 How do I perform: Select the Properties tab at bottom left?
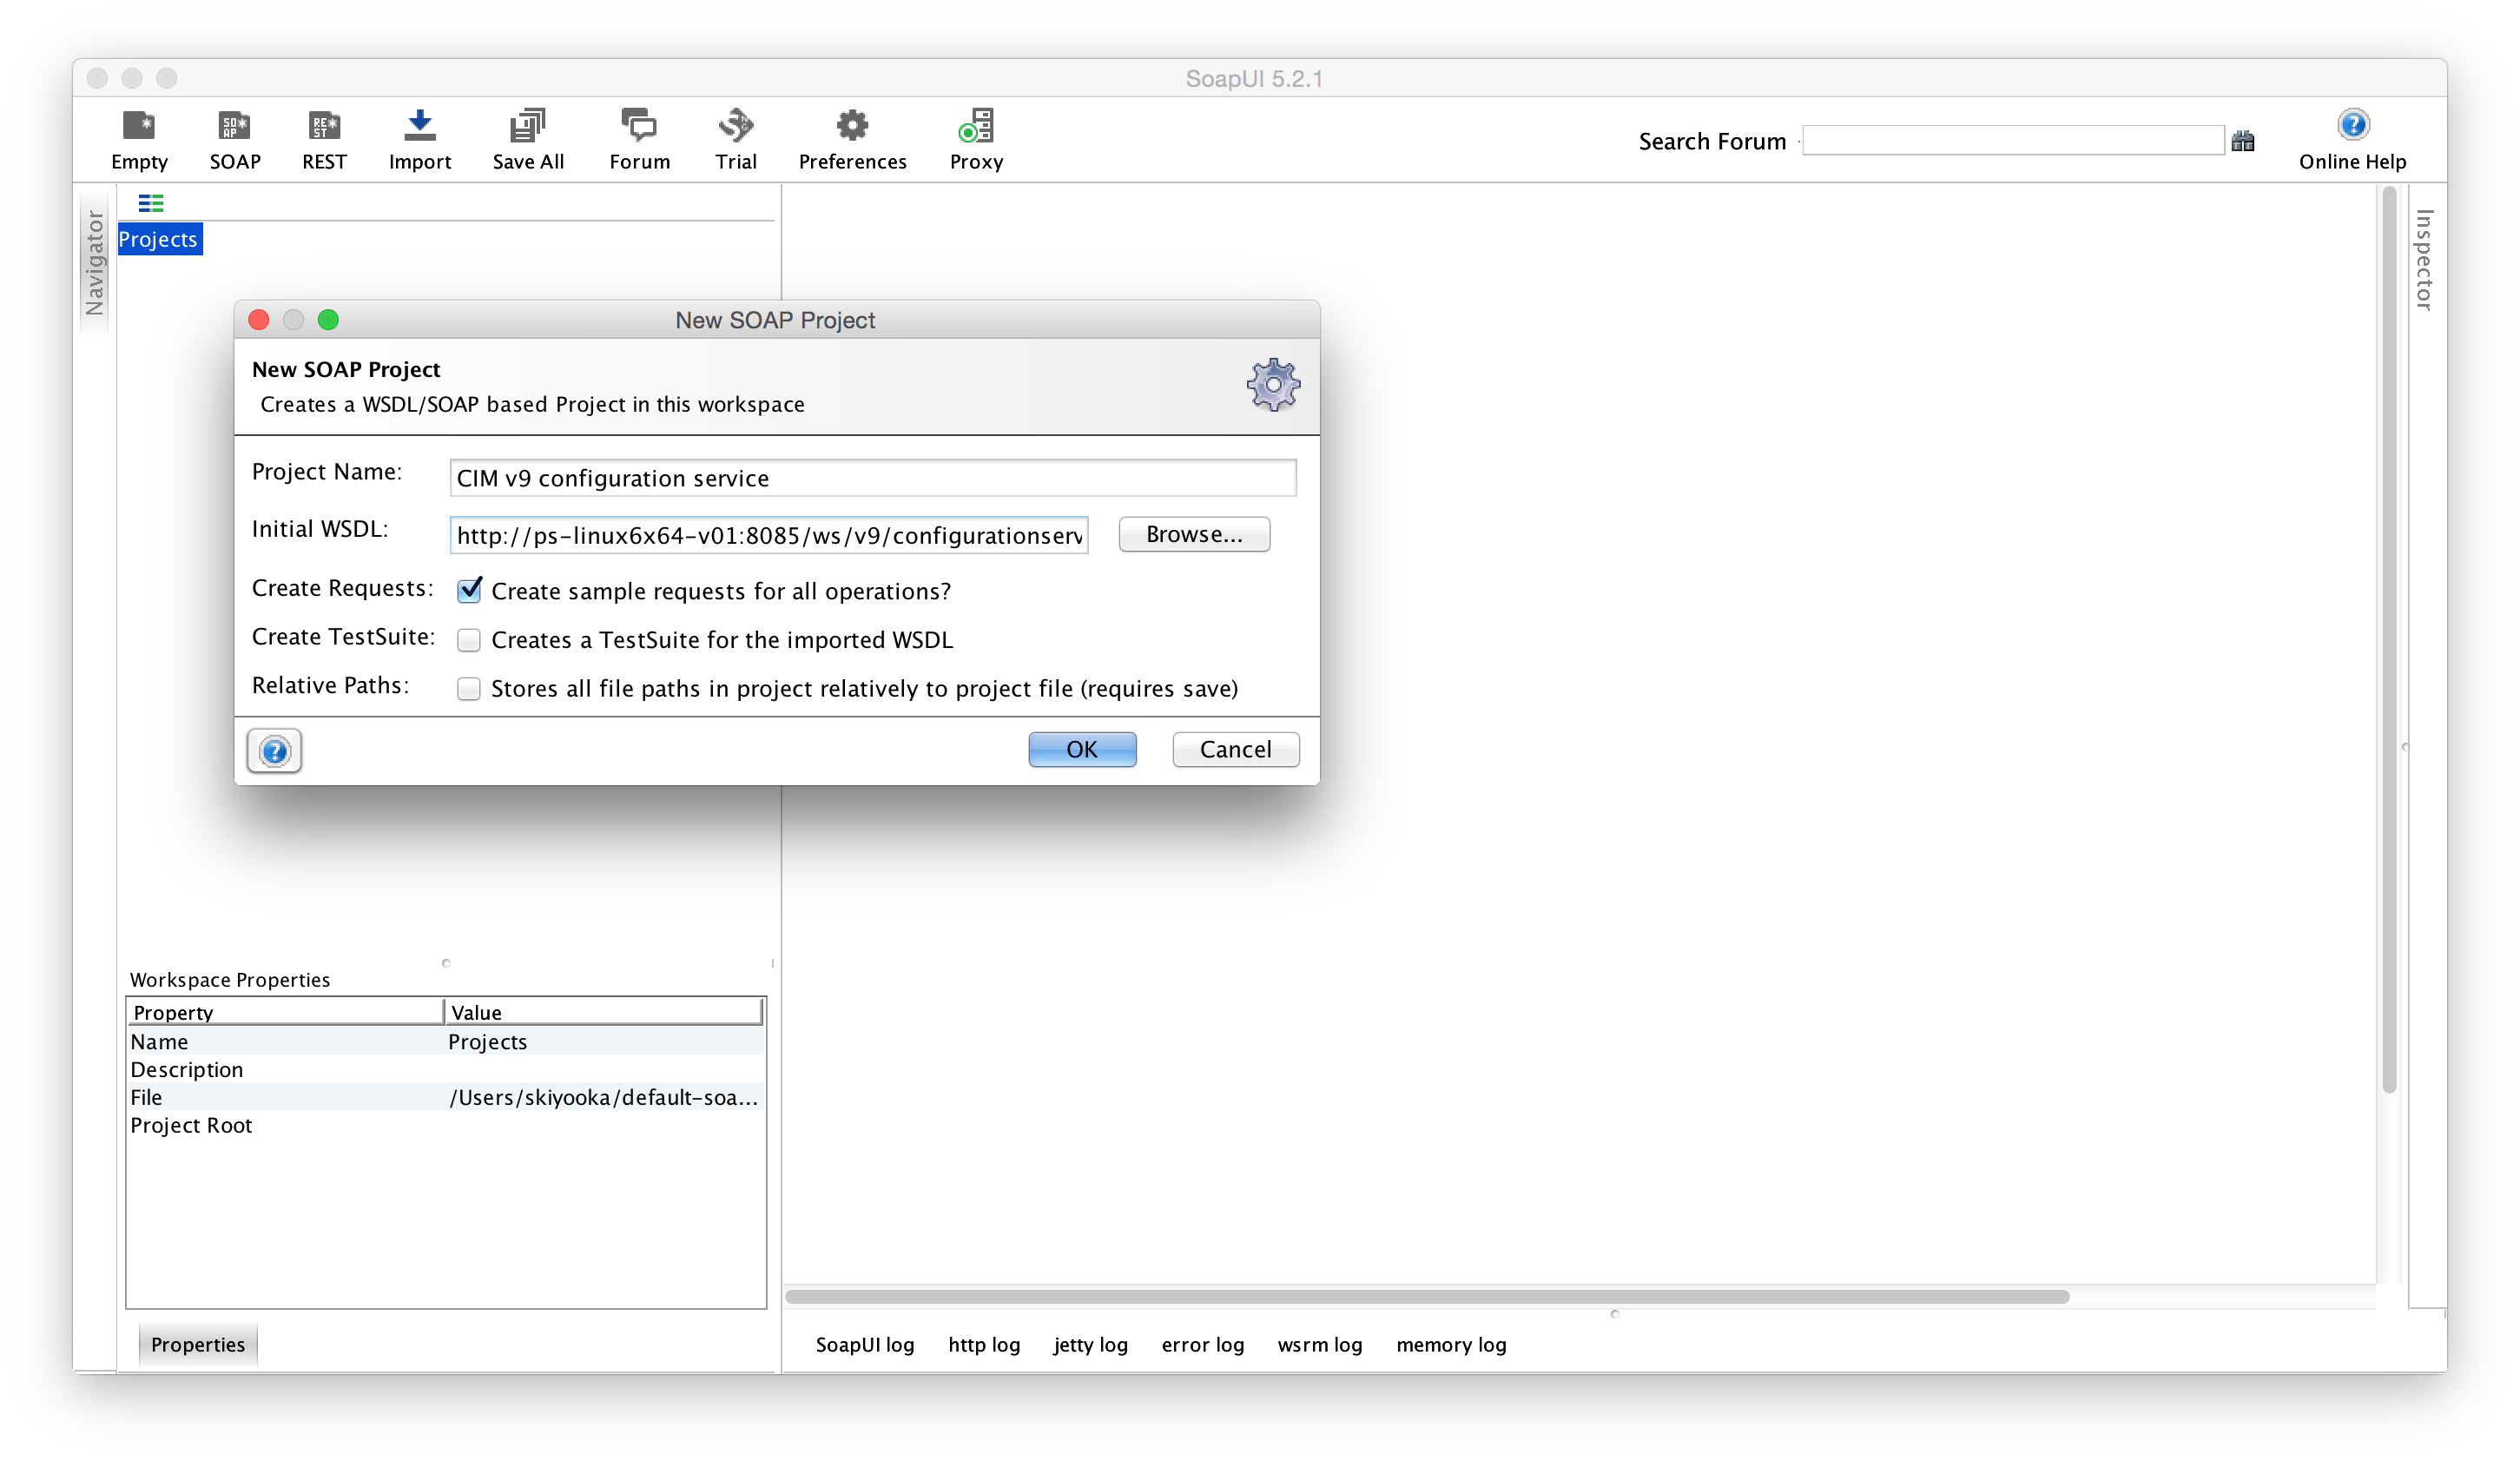point(197,1344)
